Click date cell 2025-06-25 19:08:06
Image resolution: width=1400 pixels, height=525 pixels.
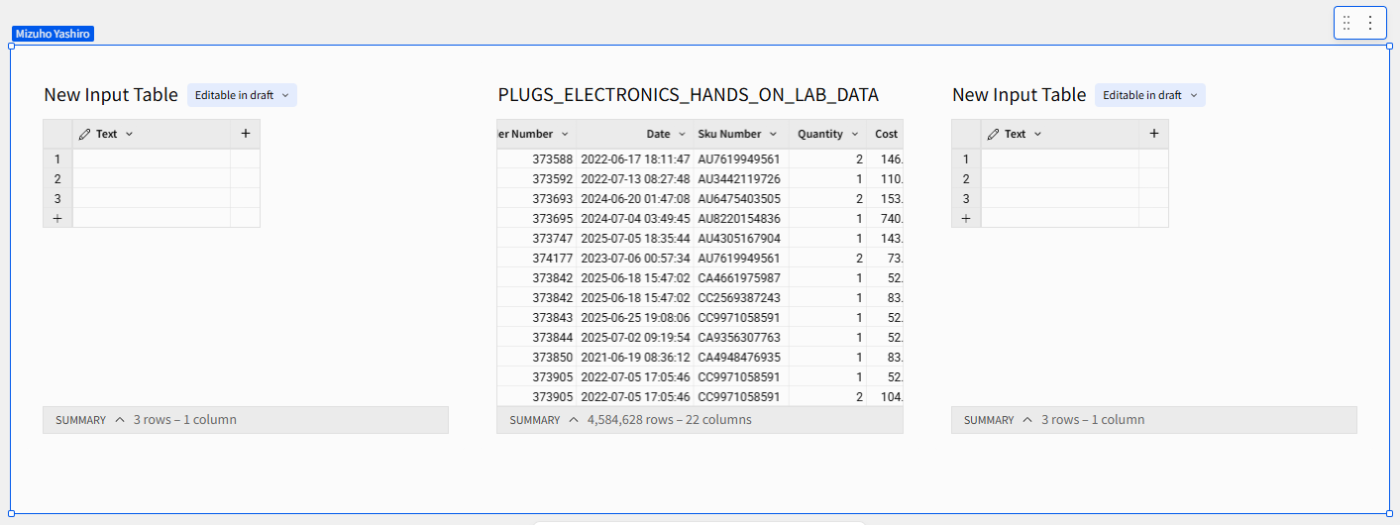click(x=635, y=317)
